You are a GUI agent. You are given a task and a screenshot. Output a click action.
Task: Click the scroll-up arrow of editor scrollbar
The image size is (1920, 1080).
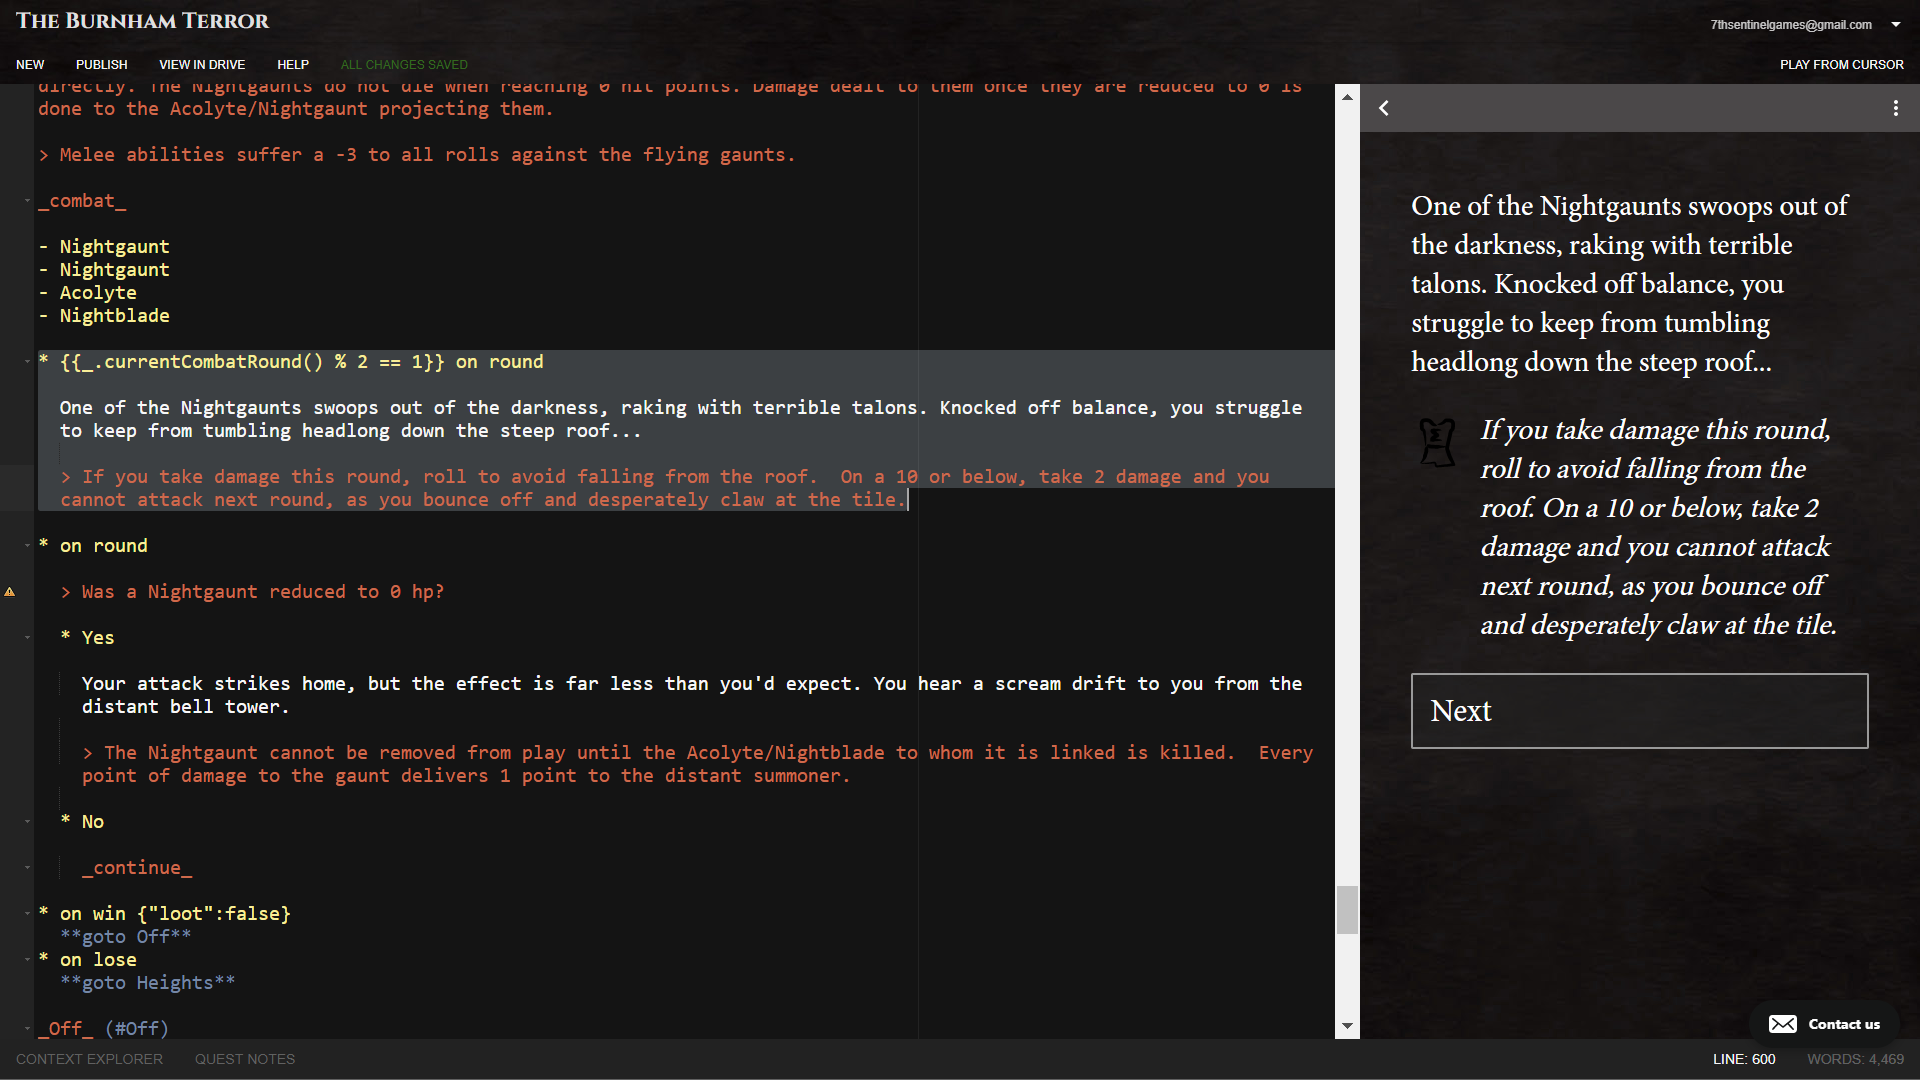(x=1347, y=97)
